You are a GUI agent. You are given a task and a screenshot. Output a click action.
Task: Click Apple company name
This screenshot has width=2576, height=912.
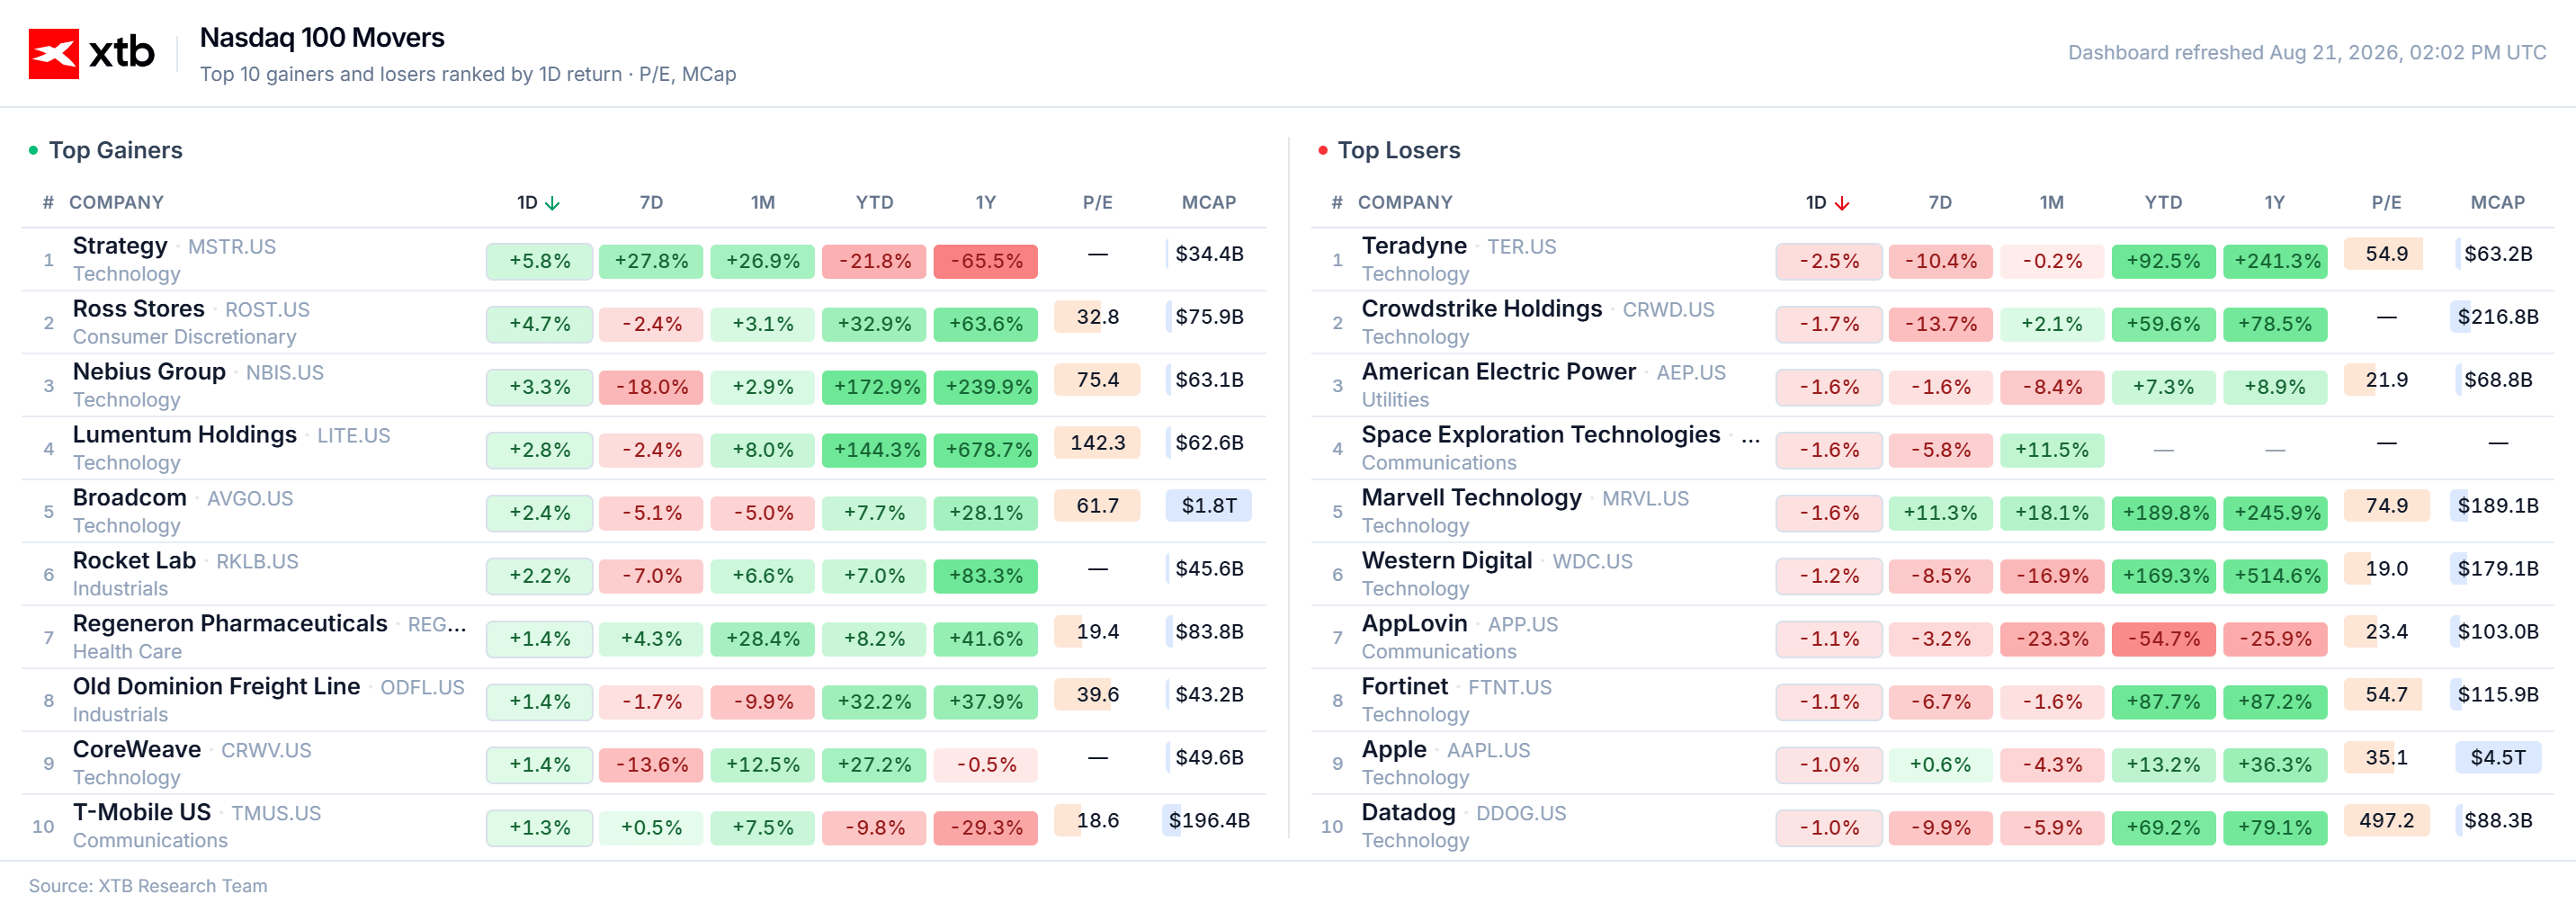[x=1394, y=750]
